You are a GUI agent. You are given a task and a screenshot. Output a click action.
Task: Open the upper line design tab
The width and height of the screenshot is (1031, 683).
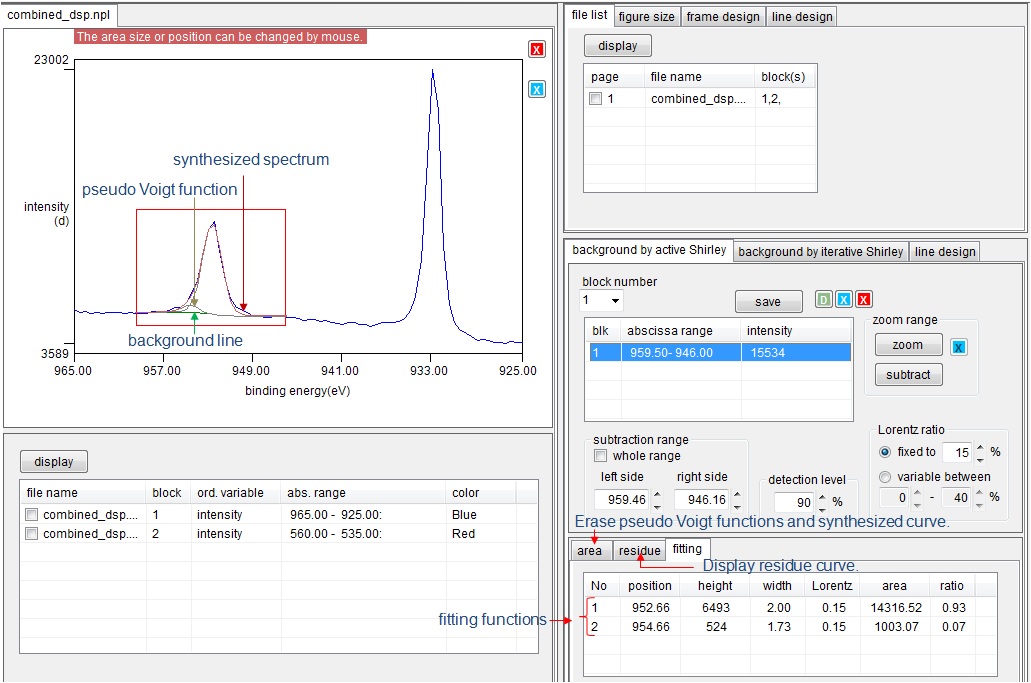pyautogui.click(x=802, y=16)
